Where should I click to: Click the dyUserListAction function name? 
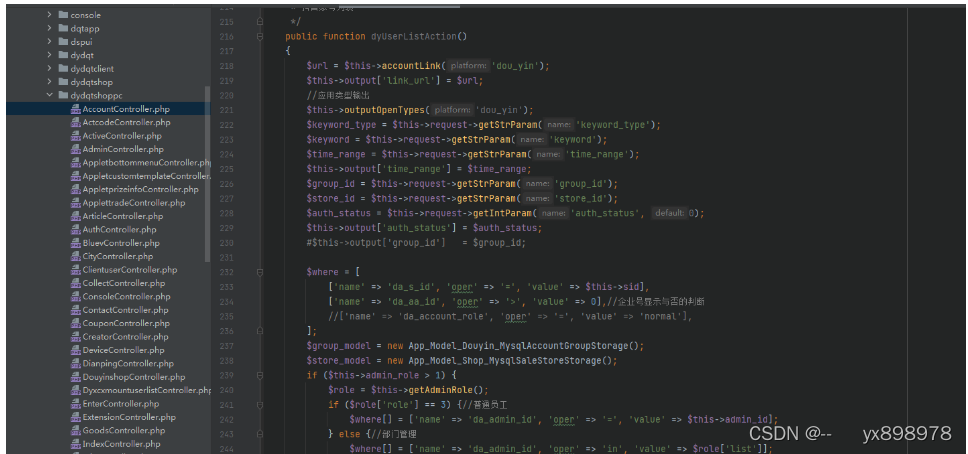[414, 36]
